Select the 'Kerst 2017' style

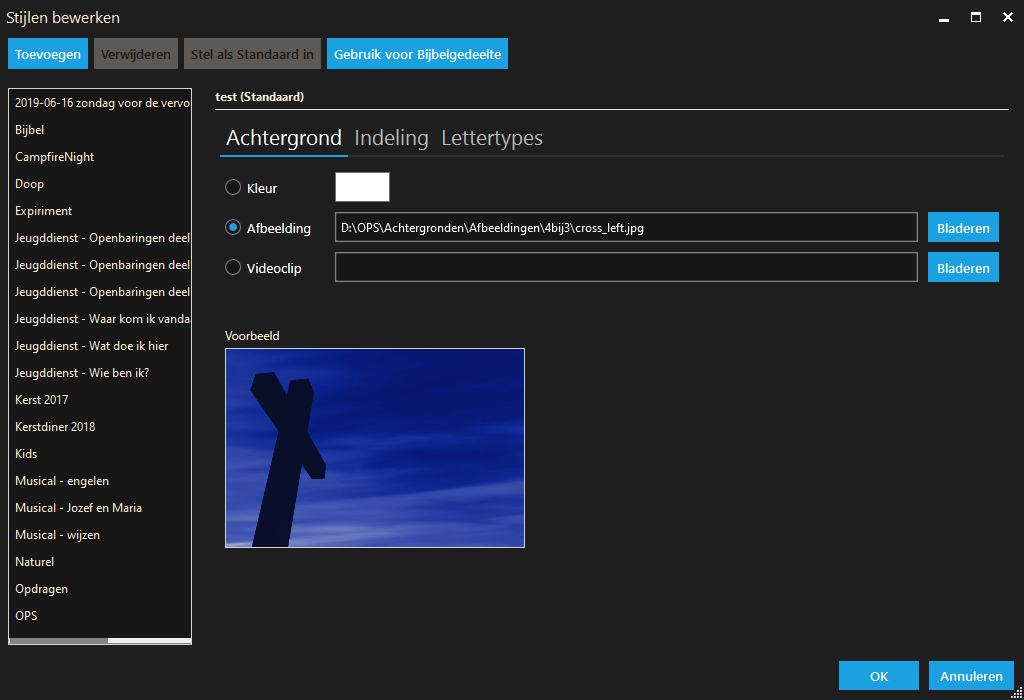(x=100, y=400)
